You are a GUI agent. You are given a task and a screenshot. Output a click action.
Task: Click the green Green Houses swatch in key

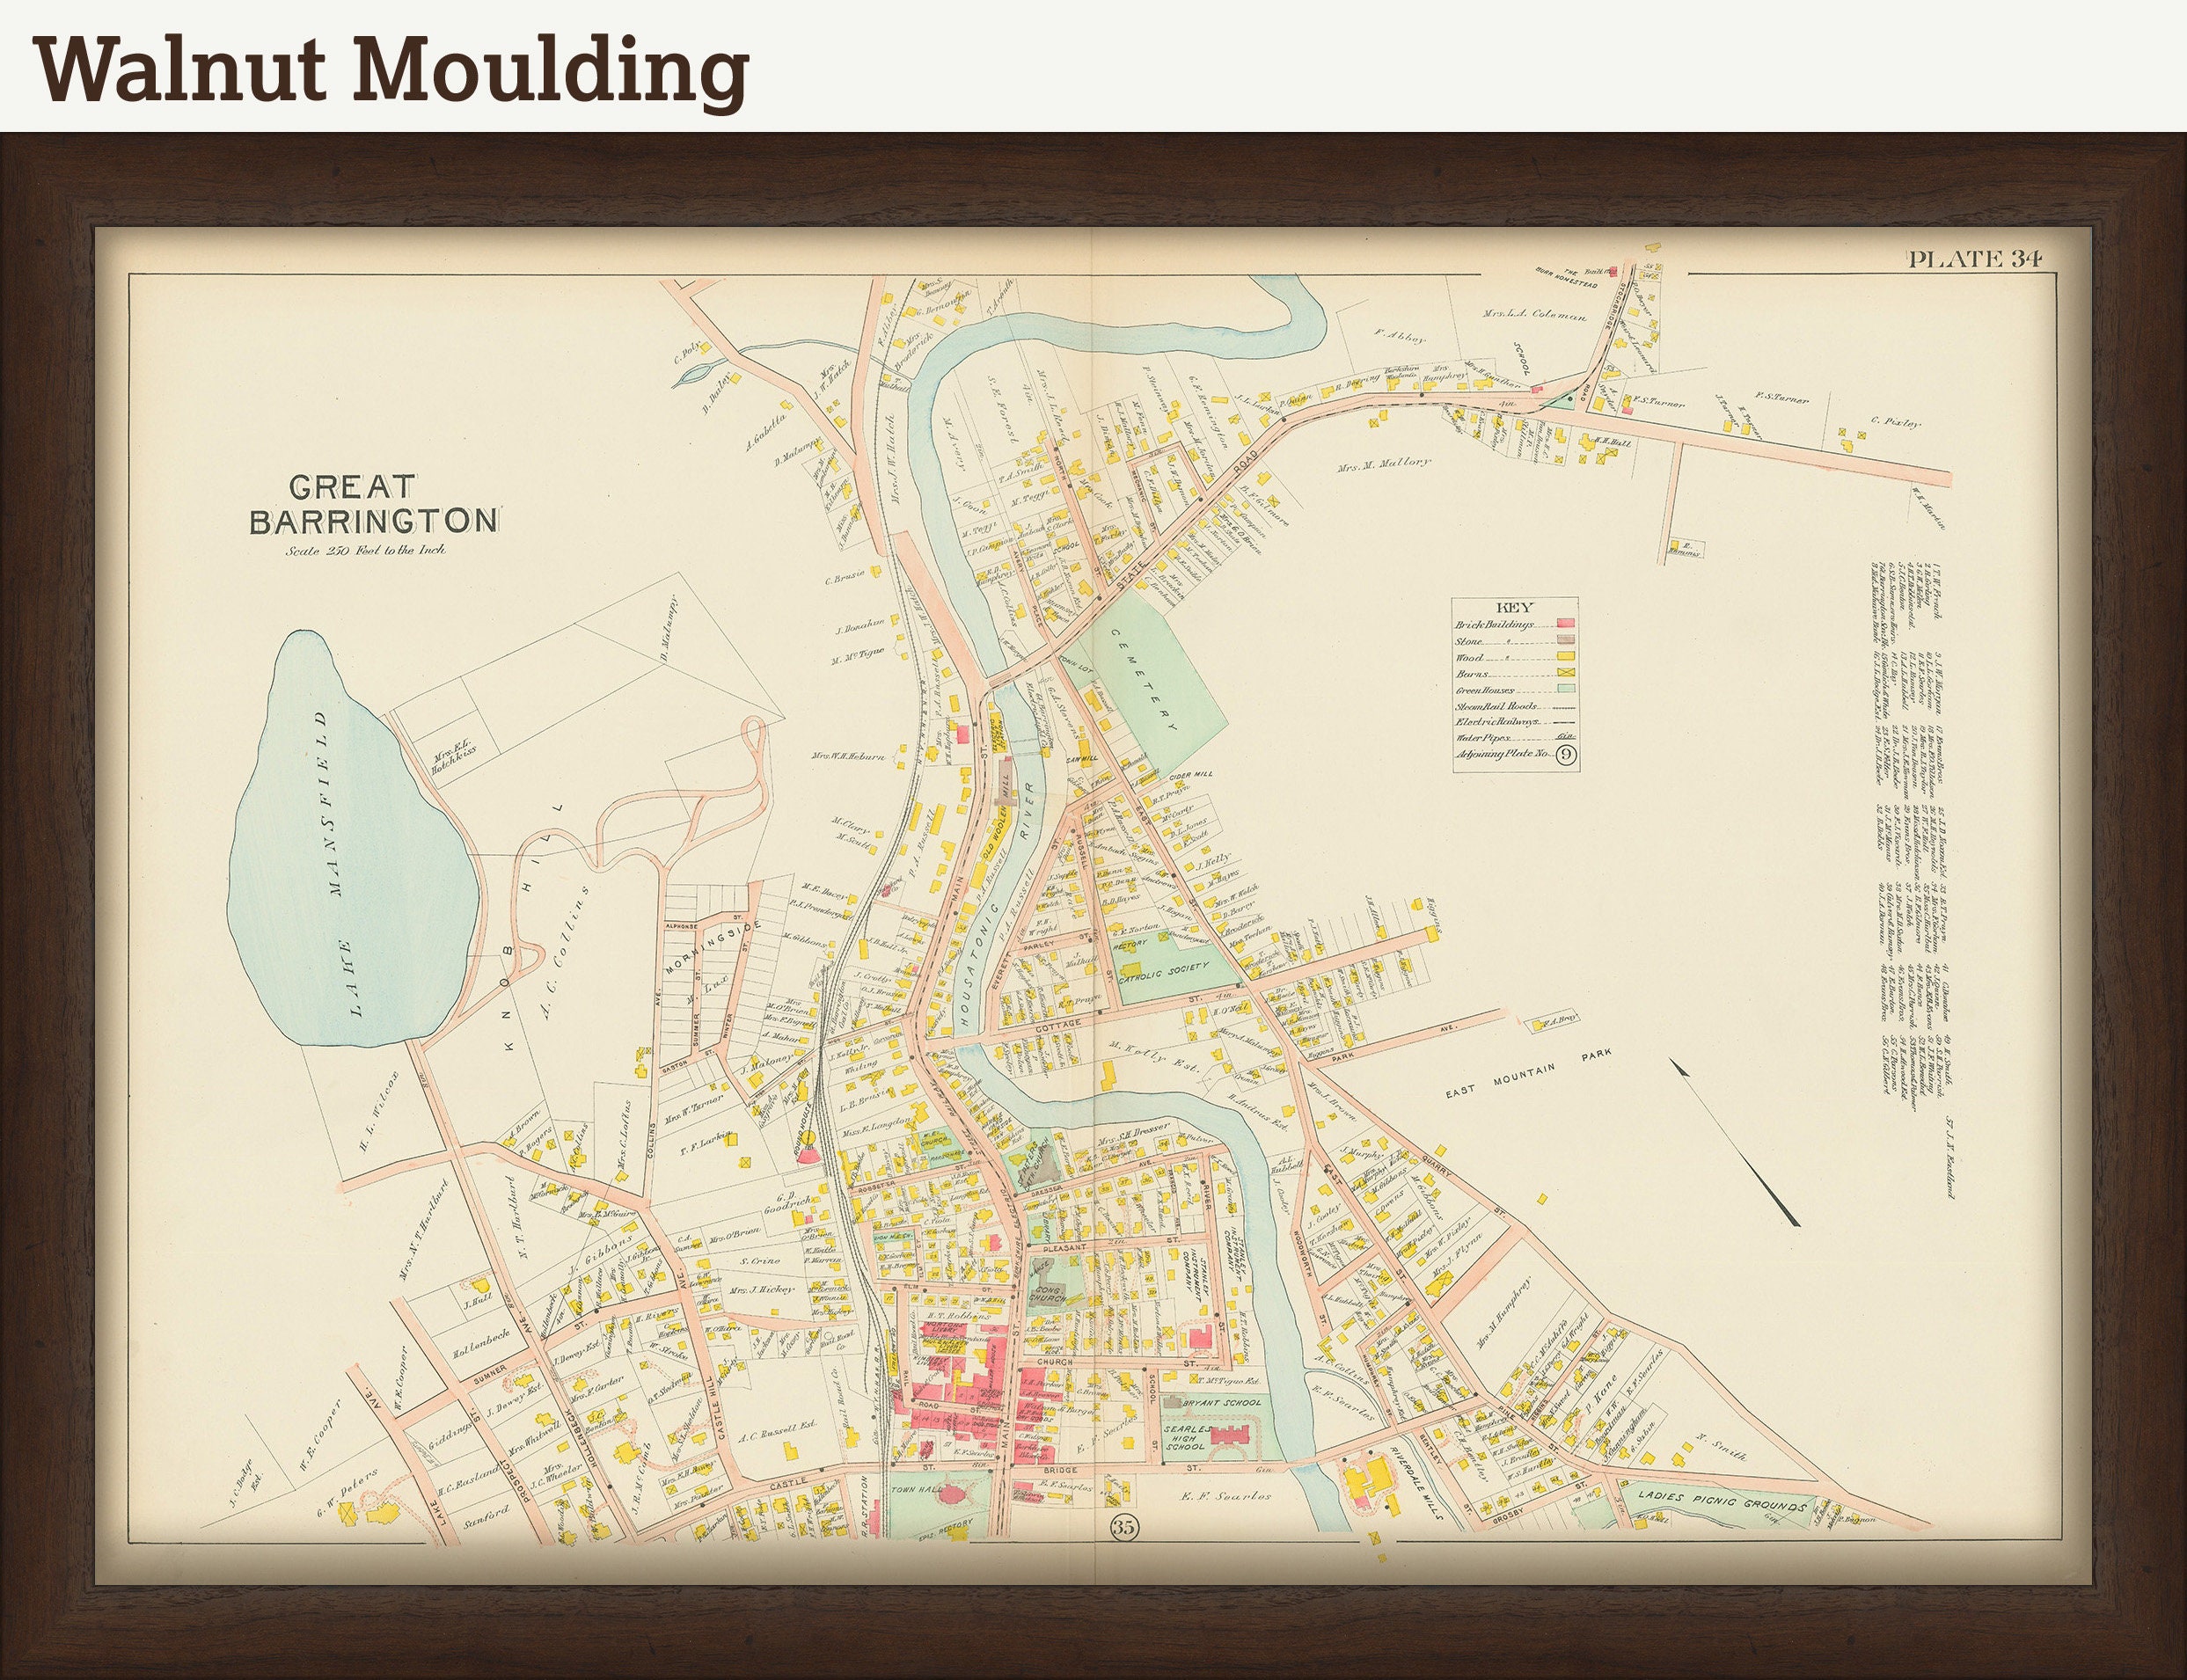click(x=1565, y=690)
